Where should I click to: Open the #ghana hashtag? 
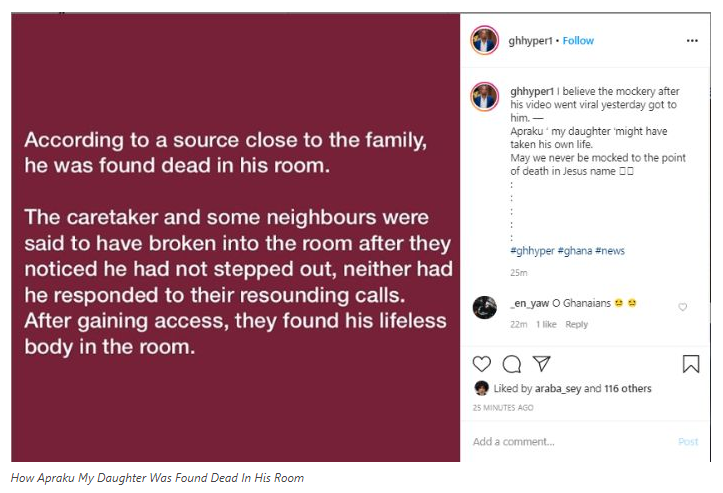click(575, 251)
